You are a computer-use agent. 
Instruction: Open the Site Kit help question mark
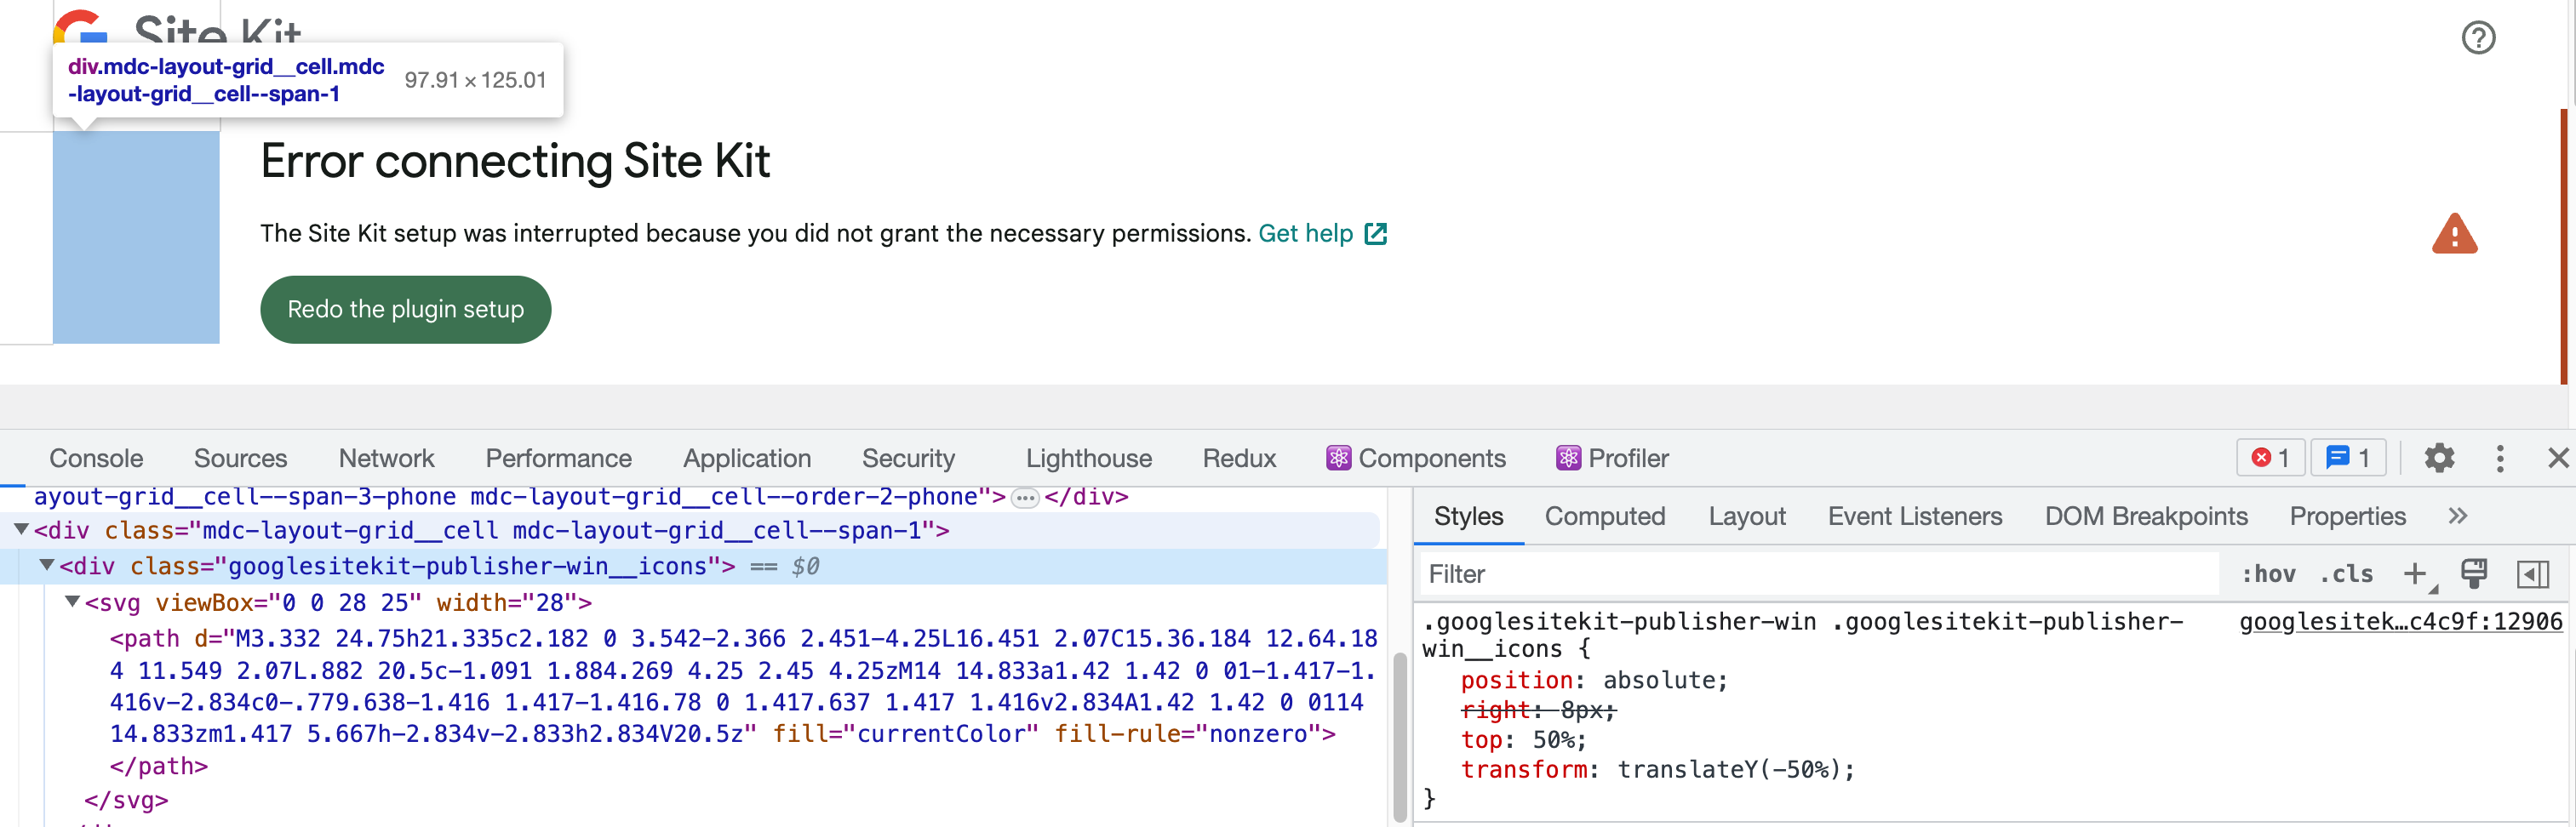pyautogui.click(x=2478, y=37)
